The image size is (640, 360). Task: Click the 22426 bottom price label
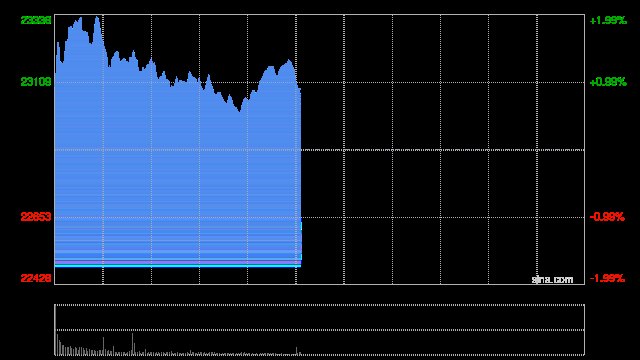tap(36, 278)
